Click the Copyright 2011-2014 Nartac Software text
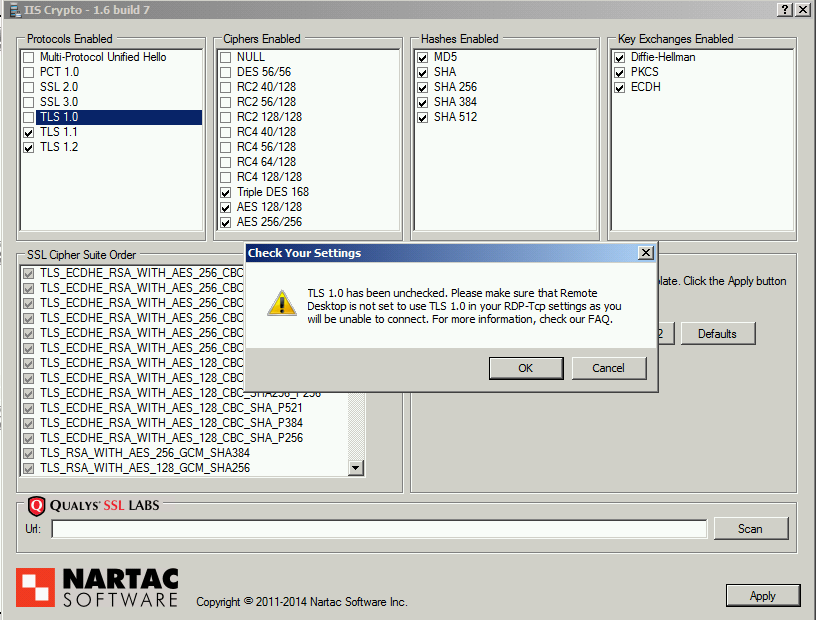 click(302, 602)
